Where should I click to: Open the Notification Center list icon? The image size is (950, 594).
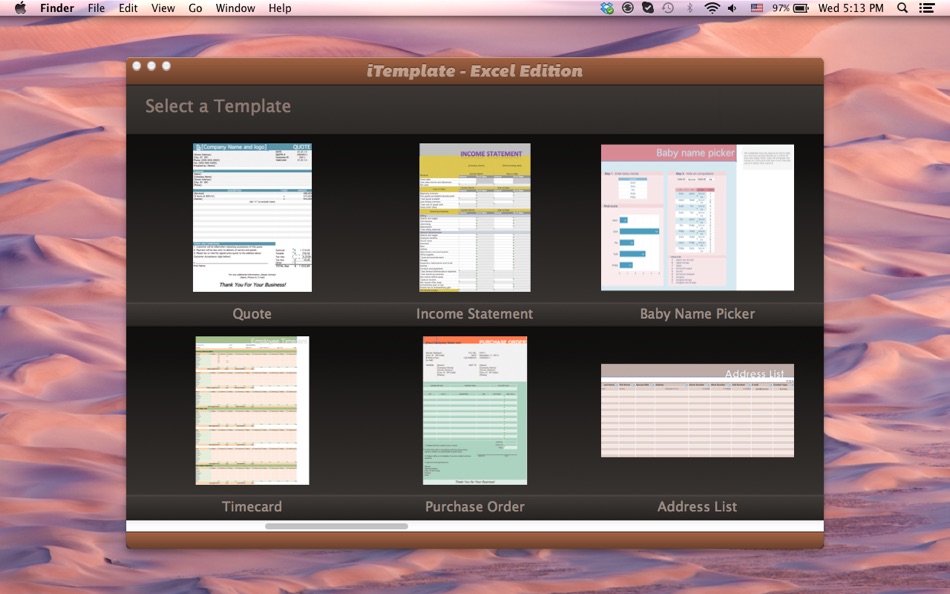(926, 8)
